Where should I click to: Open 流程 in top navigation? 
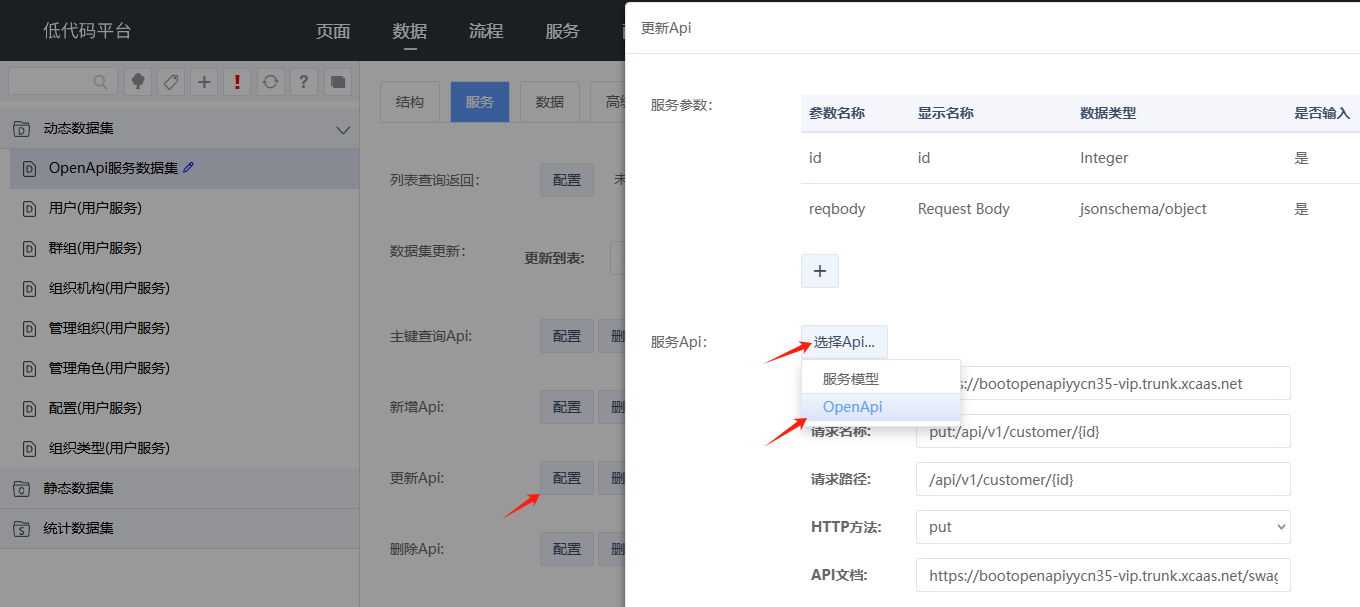(x=486, y=31)
